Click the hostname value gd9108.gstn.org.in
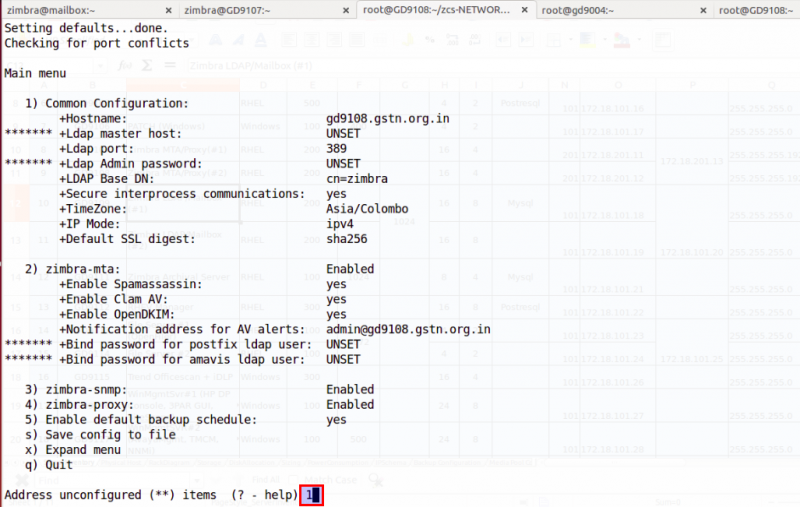800x507 pixels. click(x=388, y=119)
